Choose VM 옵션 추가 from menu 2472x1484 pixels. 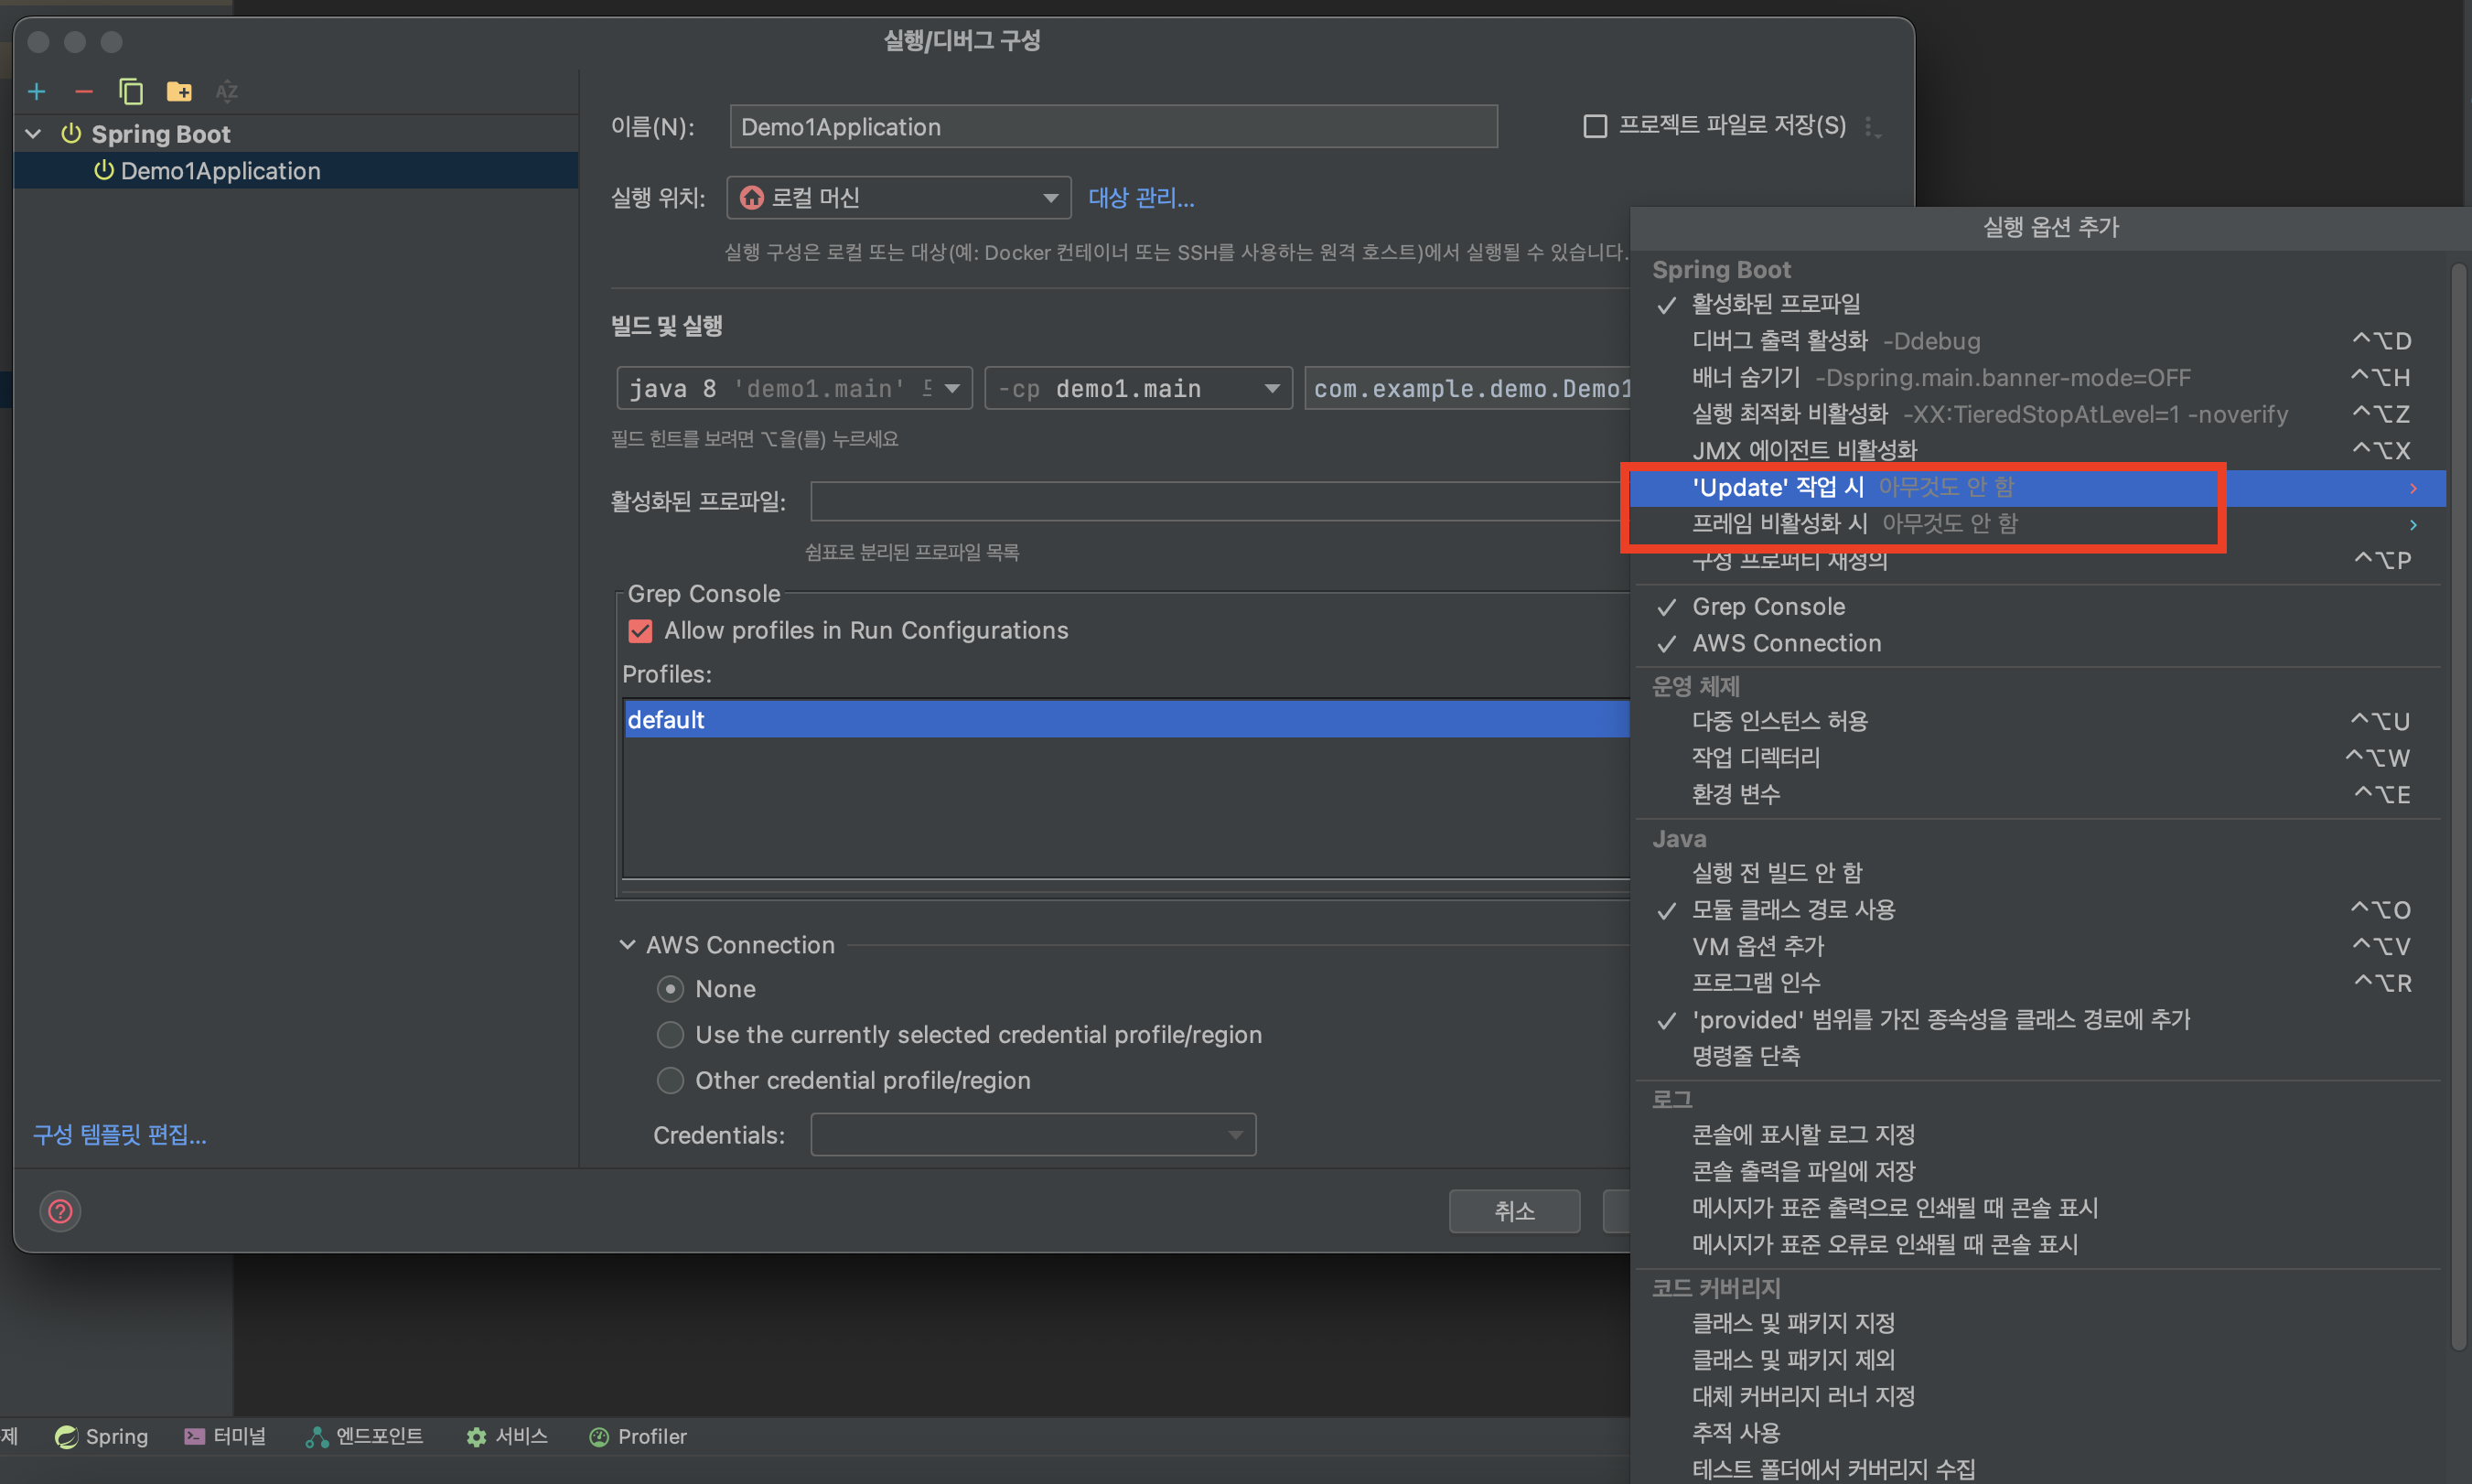tap(1757, 946)
